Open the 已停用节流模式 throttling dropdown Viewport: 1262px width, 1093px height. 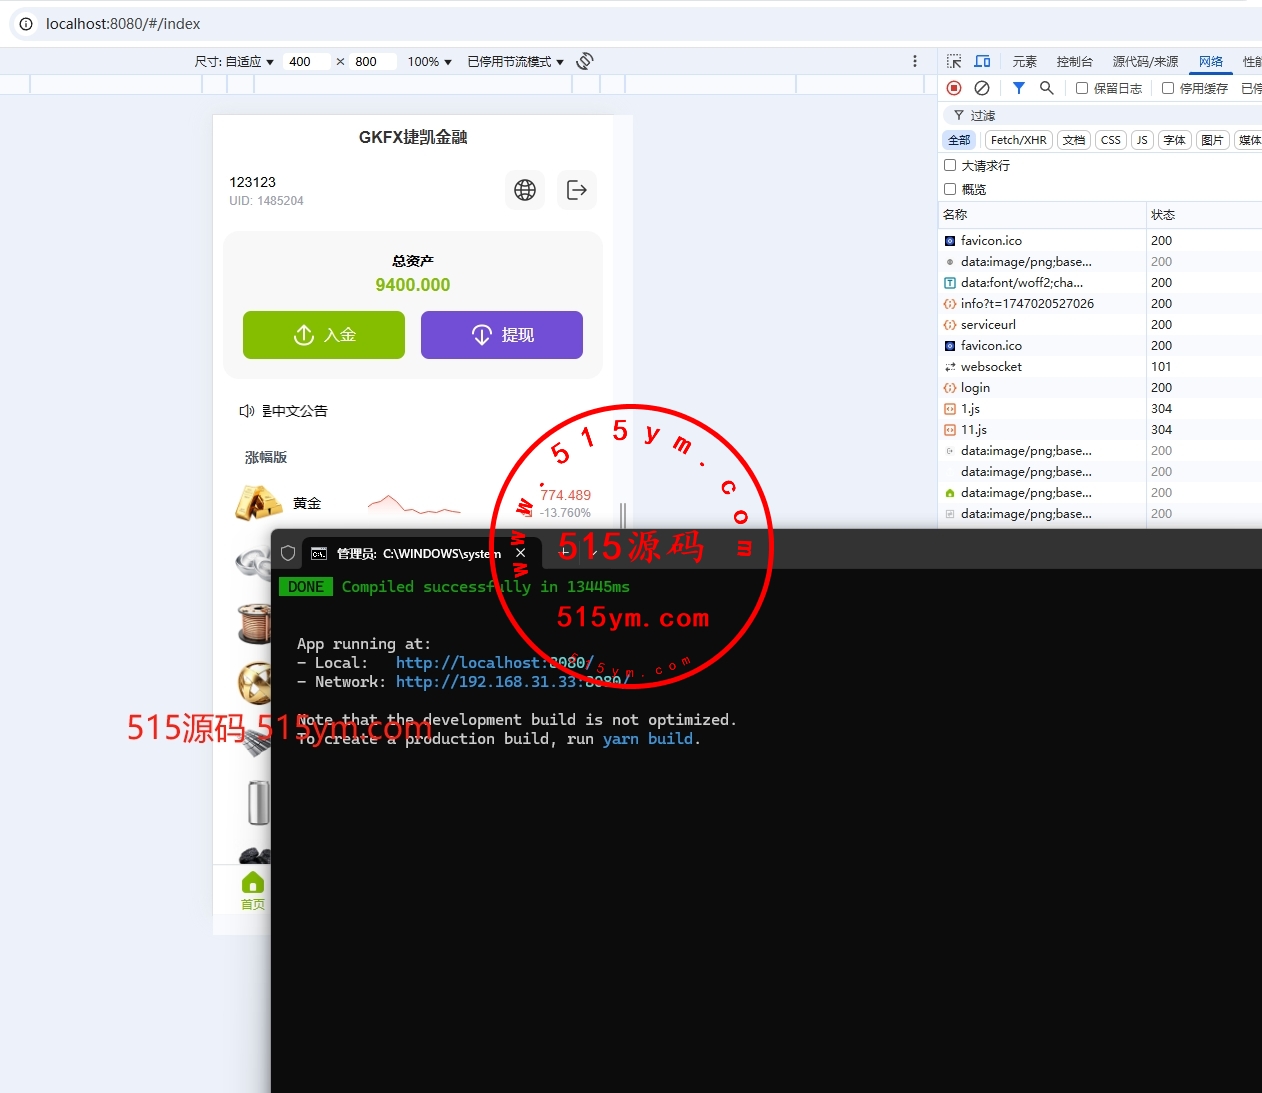pos(515,62)
